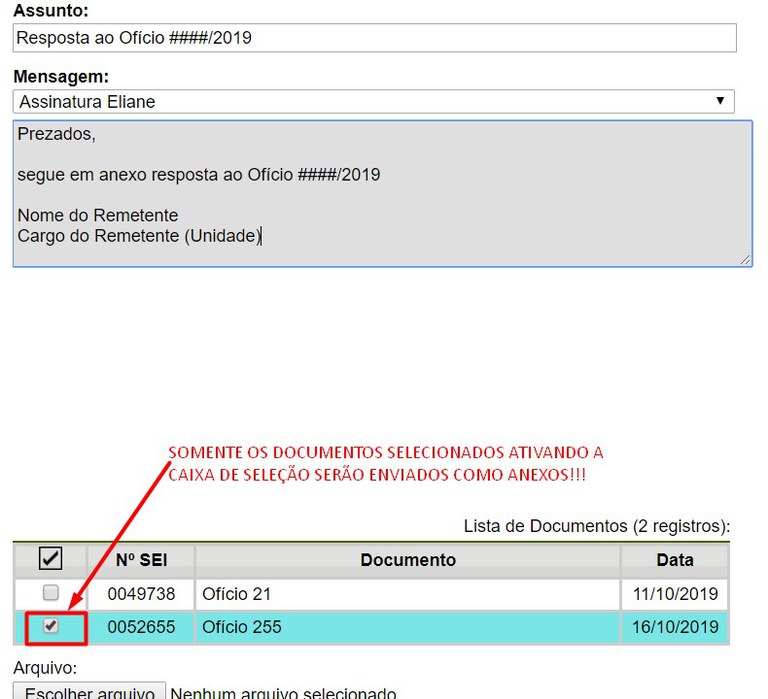Uncheck the box for document 0052655
The width and height of the screenshot is (768, 699).
tap(50, 626)
